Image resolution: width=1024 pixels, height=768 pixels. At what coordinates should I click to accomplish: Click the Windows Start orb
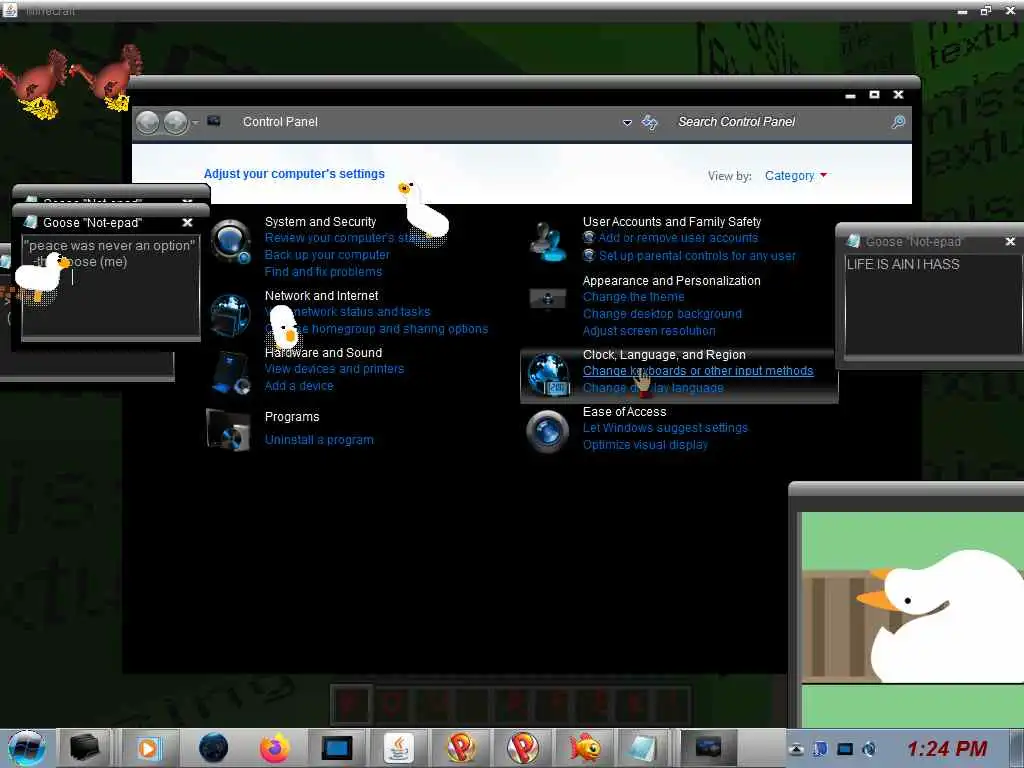coord(27,748)
